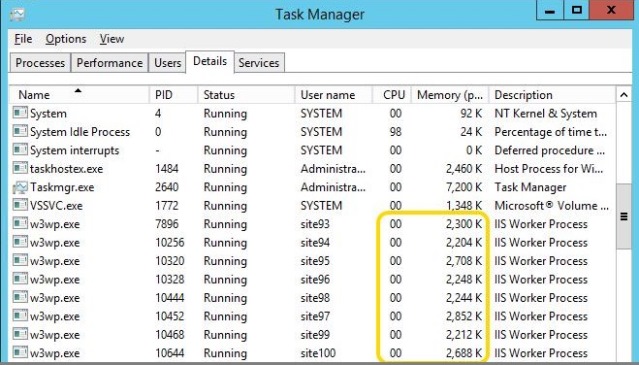Click the NT Kernel & System description
Image resolution: width=639 pixels, height=365 pixels.
546,113
